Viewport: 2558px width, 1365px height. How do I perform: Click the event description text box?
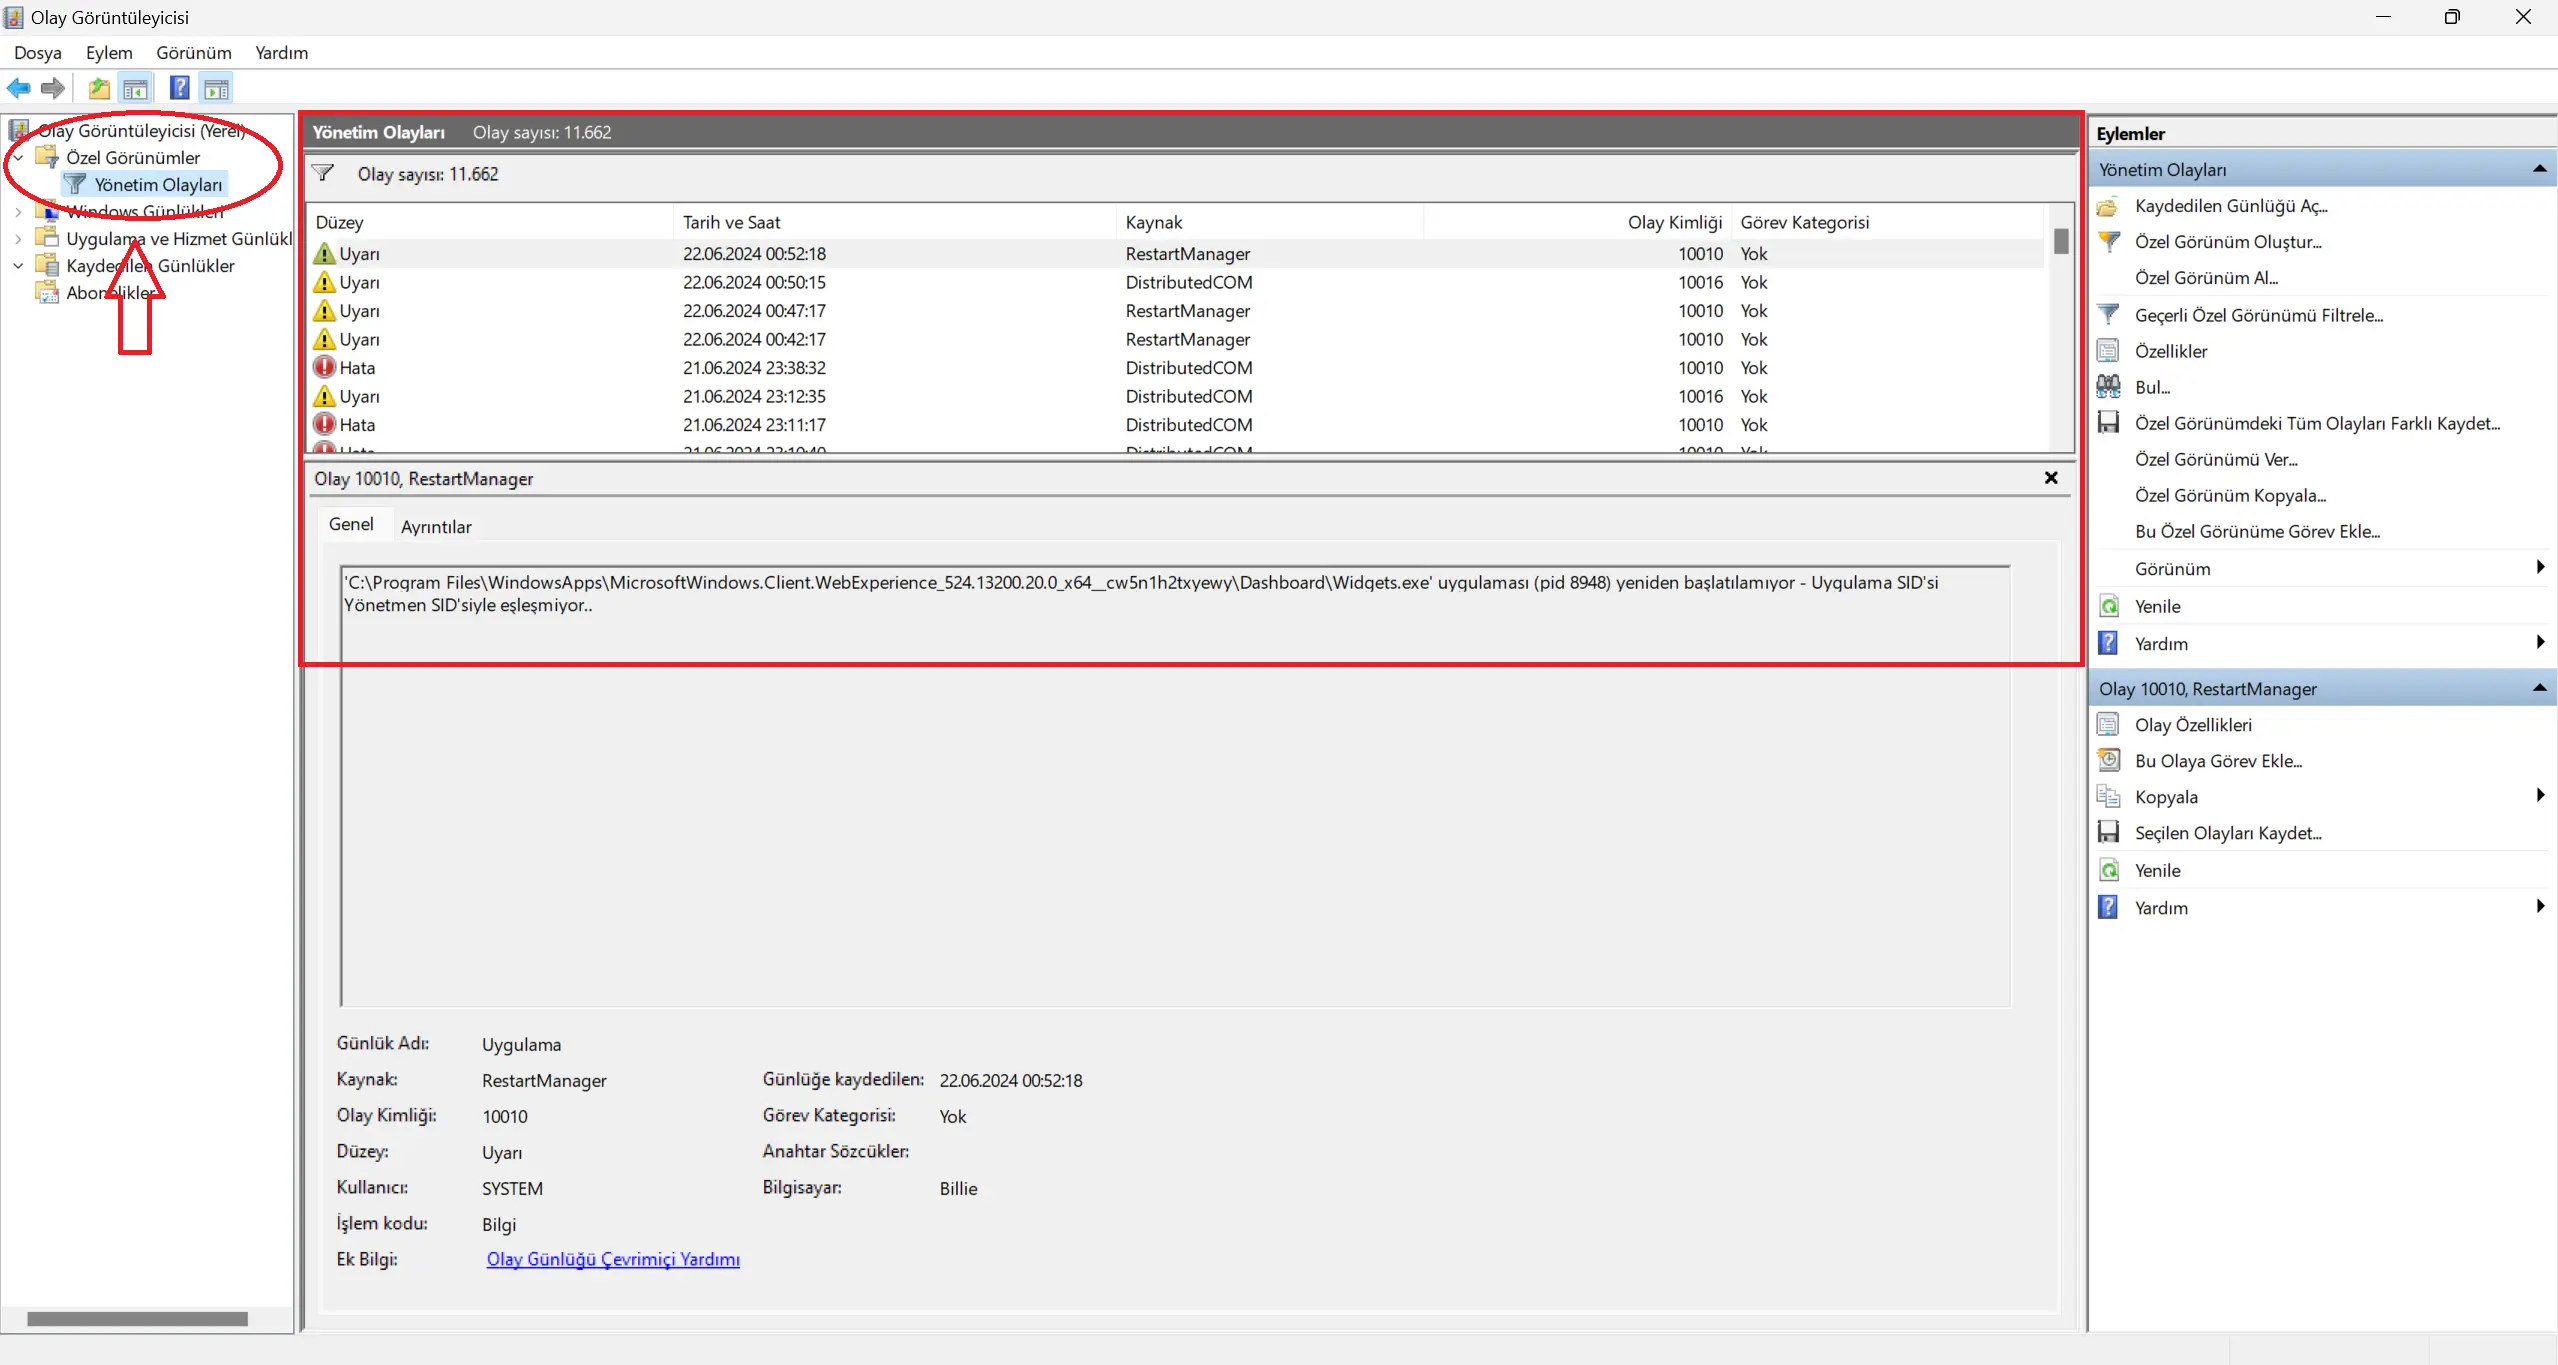tap(1175, 786)
